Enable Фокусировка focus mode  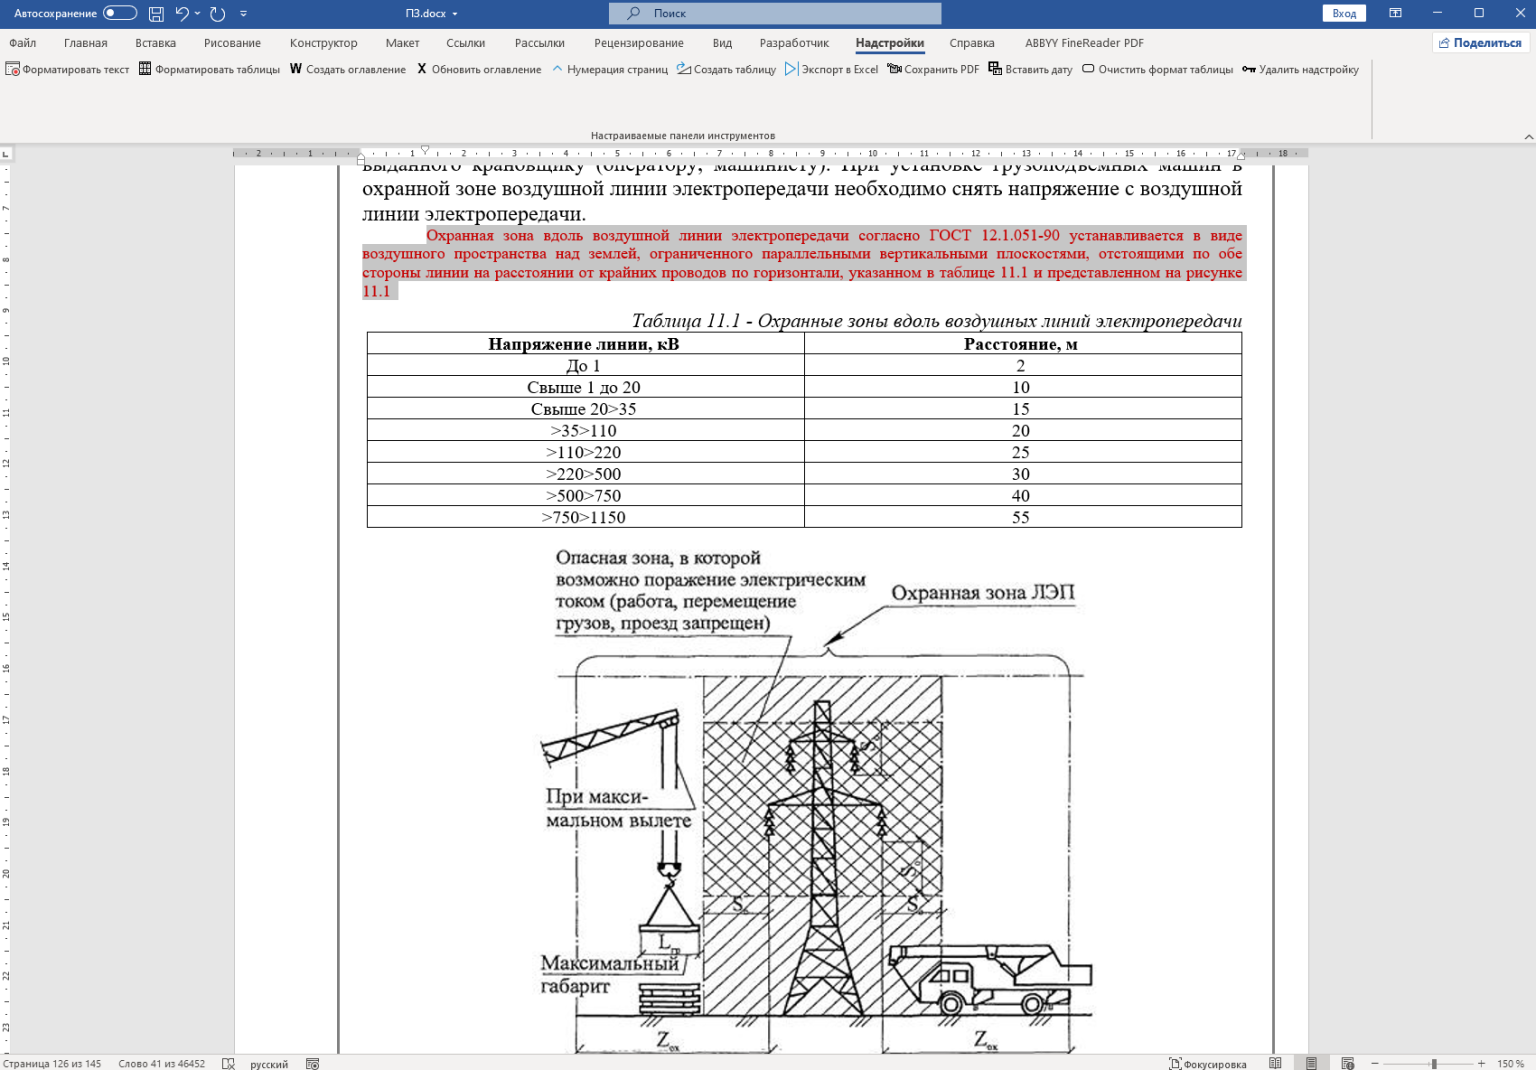coord(1208,1063)
